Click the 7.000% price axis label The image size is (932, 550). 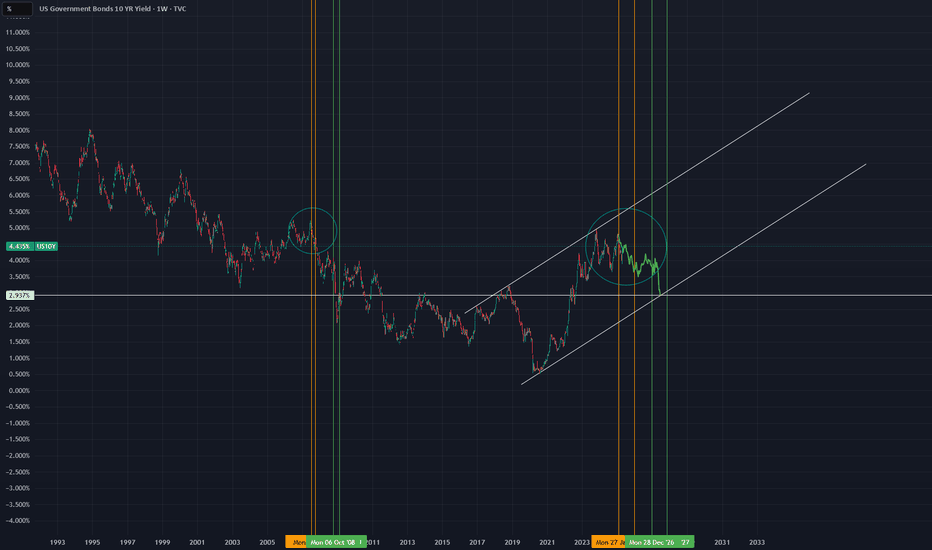[18, 163]
